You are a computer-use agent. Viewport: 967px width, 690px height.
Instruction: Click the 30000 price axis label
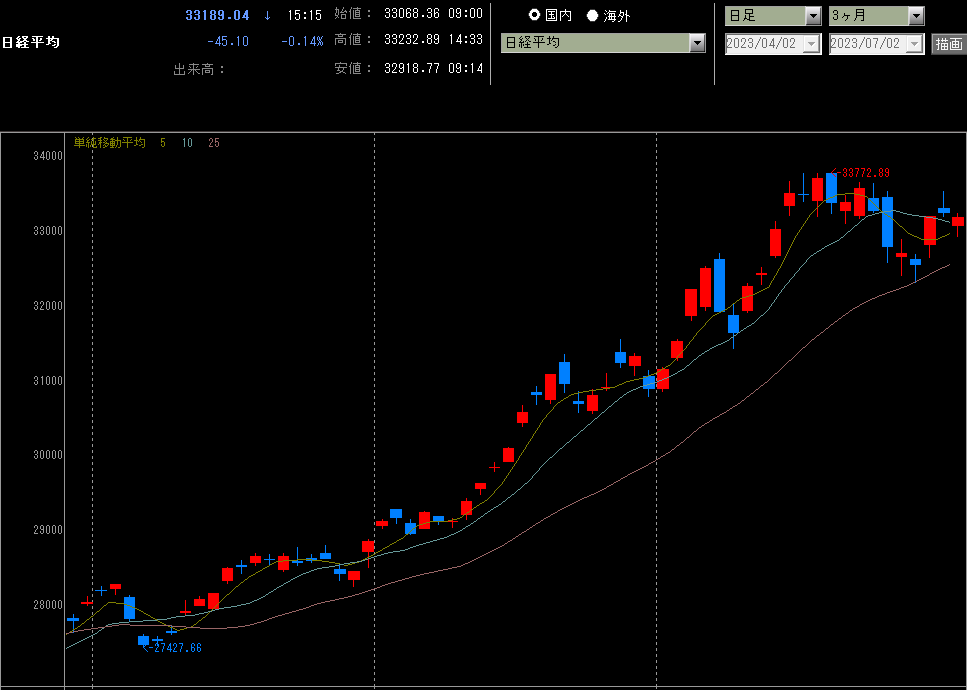48,455
